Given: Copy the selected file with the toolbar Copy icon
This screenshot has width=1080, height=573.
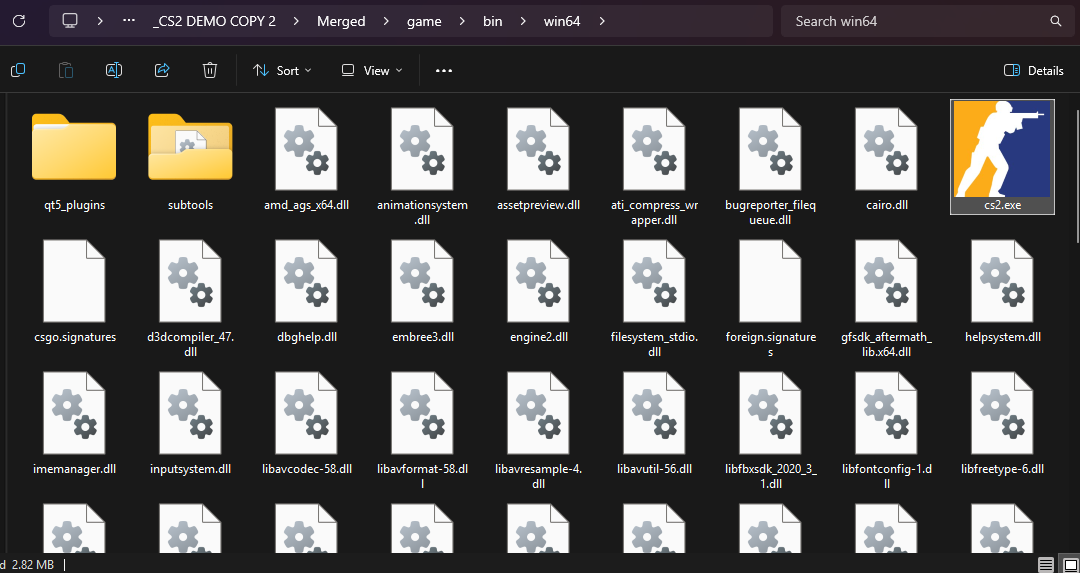Looking at the screenshot, I should click(19, 70).
